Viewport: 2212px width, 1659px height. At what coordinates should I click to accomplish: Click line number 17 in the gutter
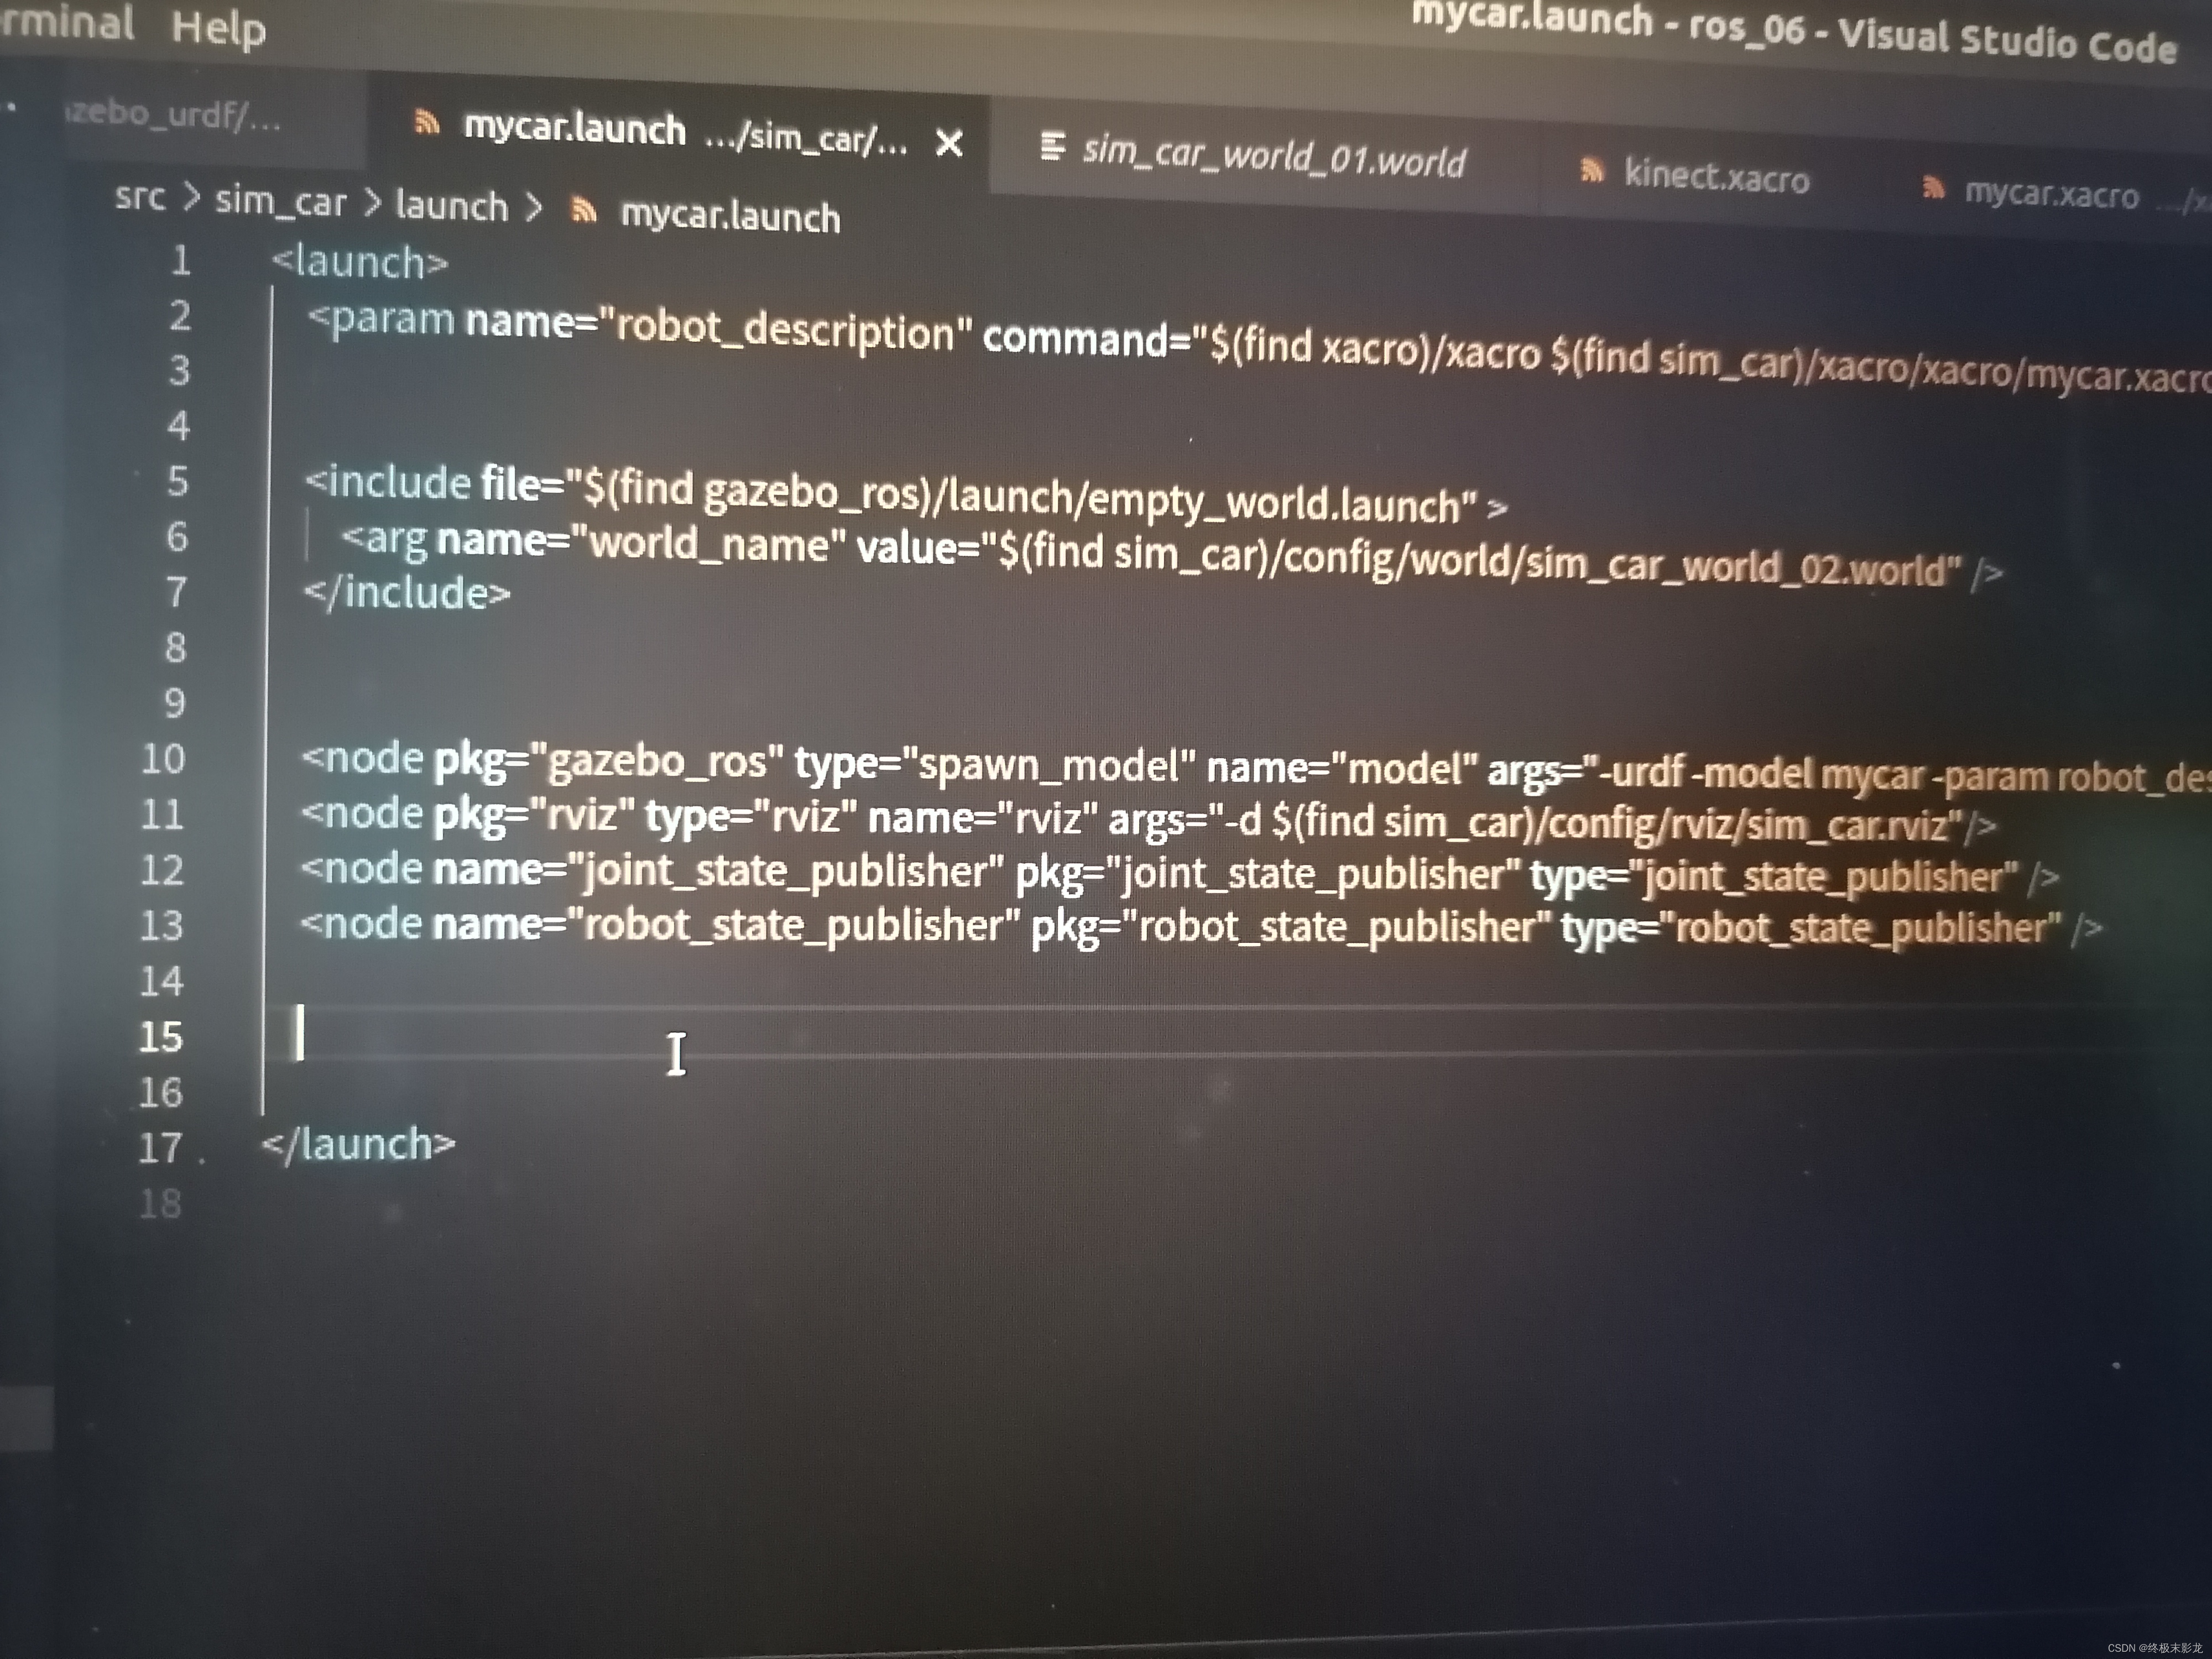tap(160, 1147)
